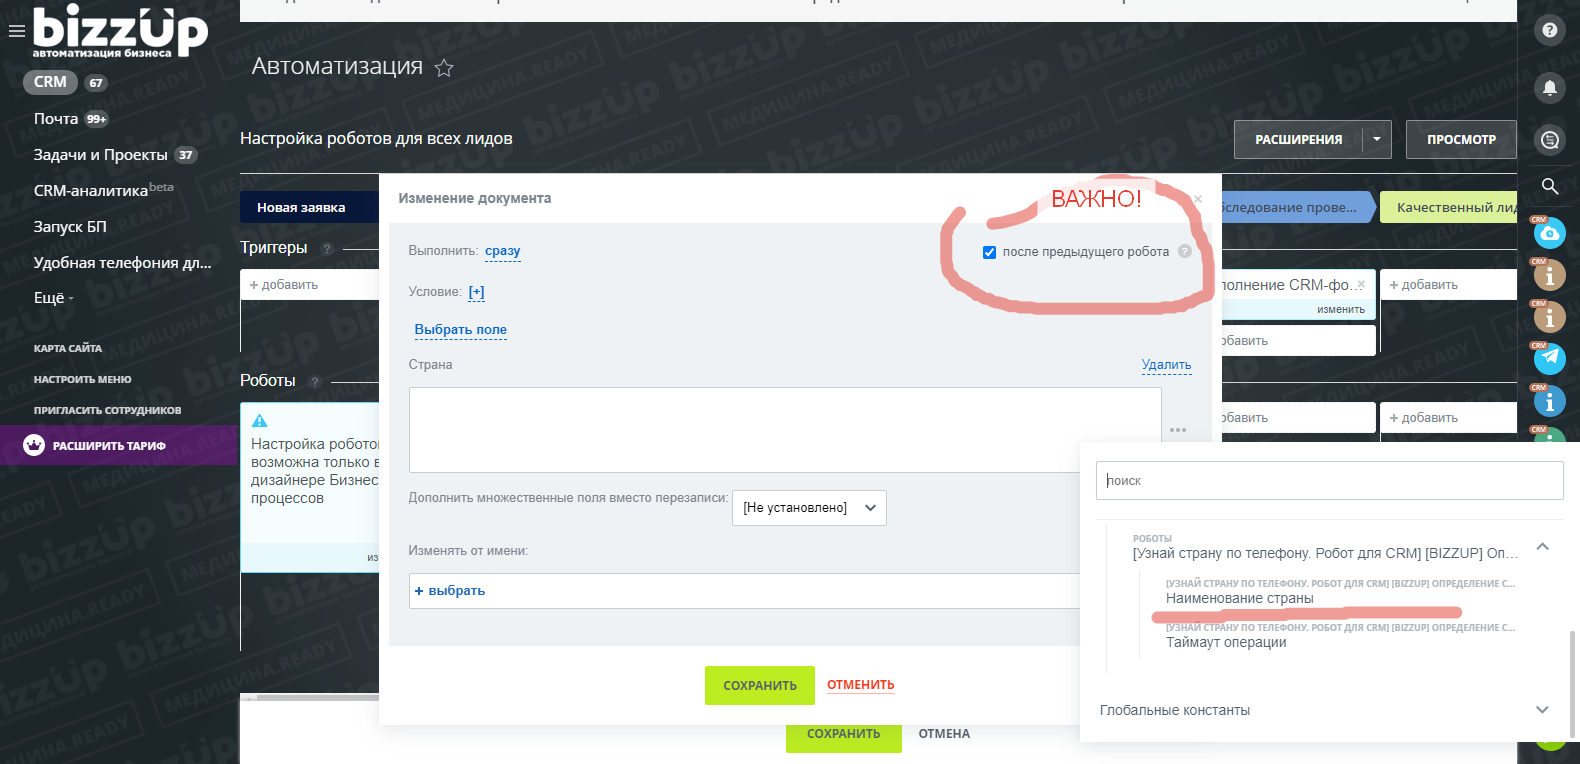Click the warning triangle icon in robot card
1580x764 pixels.
[260, 421]
